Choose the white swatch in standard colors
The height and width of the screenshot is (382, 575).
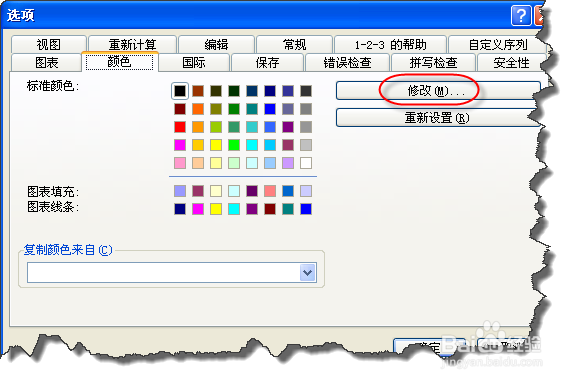306,163
